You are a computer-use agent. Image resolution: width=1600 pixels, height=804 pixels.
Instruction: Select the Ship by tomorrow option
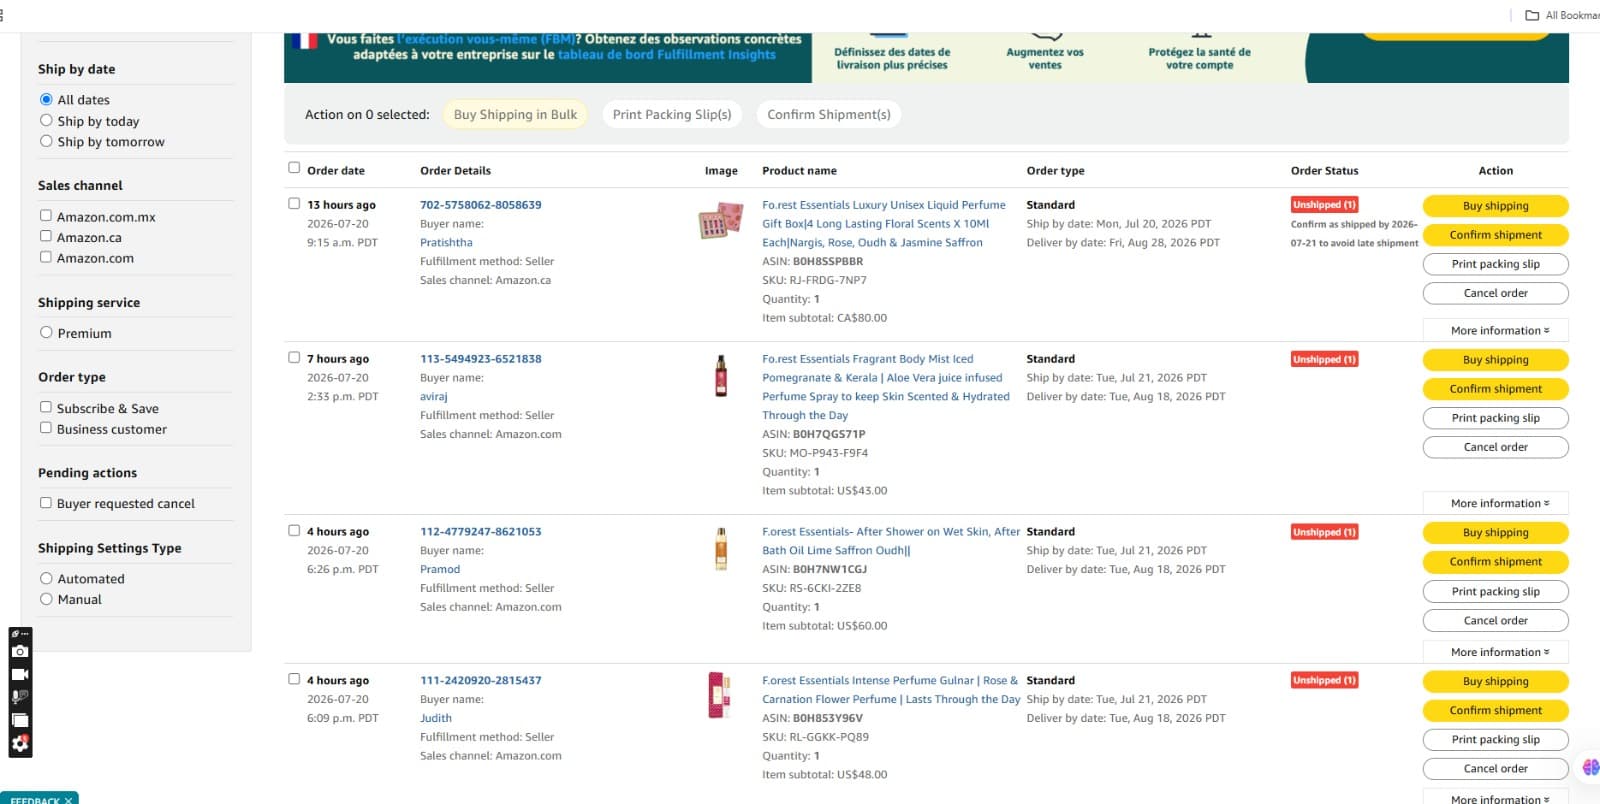click(x=46, y=142)
